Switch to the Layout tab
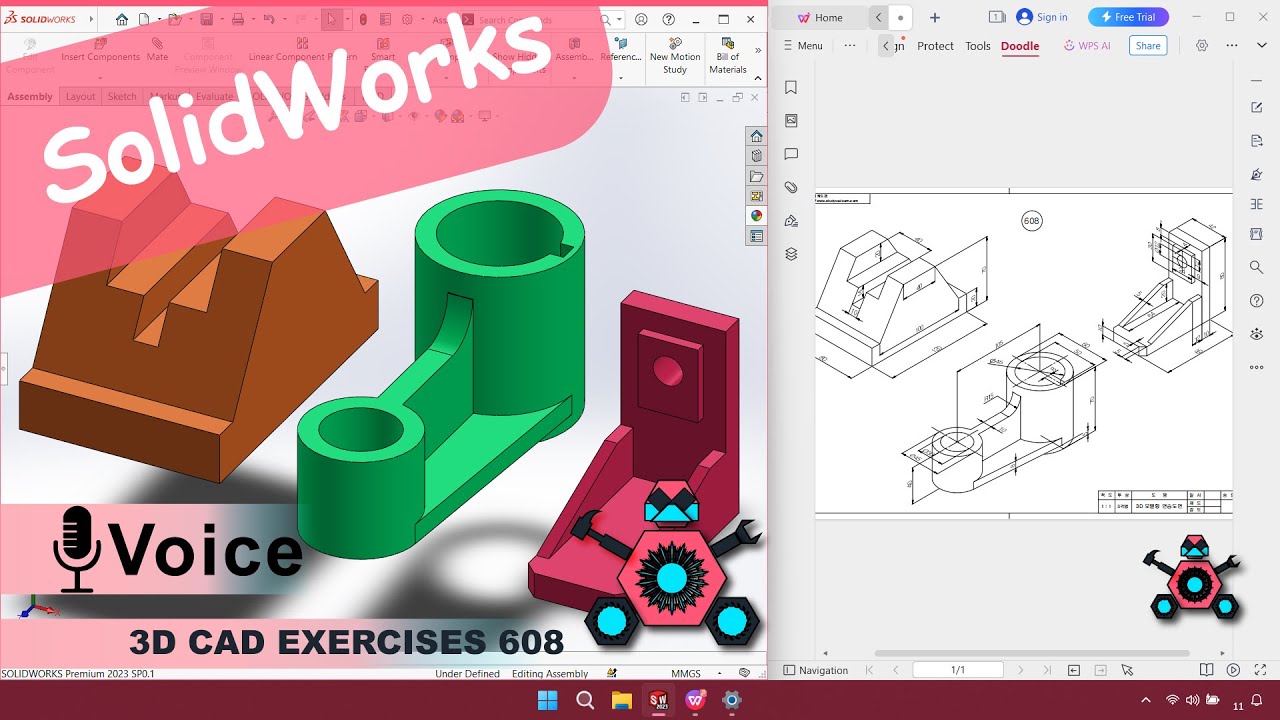1280x720 pixels. [80, 97]
